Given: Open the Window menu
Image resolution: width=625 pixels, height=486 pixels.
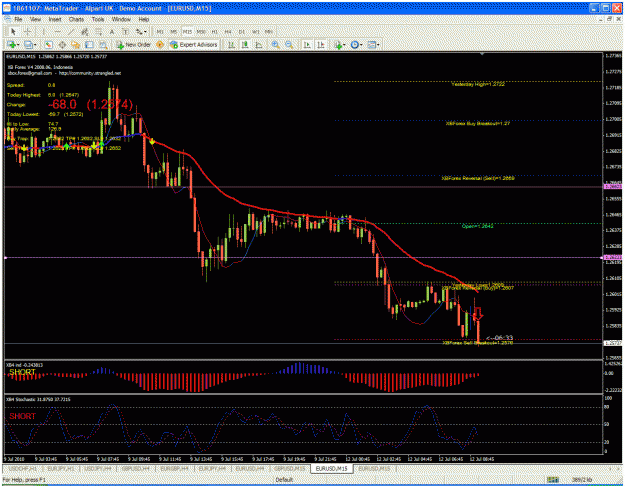Looking at the screenshot, I should [x=121, y=19].
